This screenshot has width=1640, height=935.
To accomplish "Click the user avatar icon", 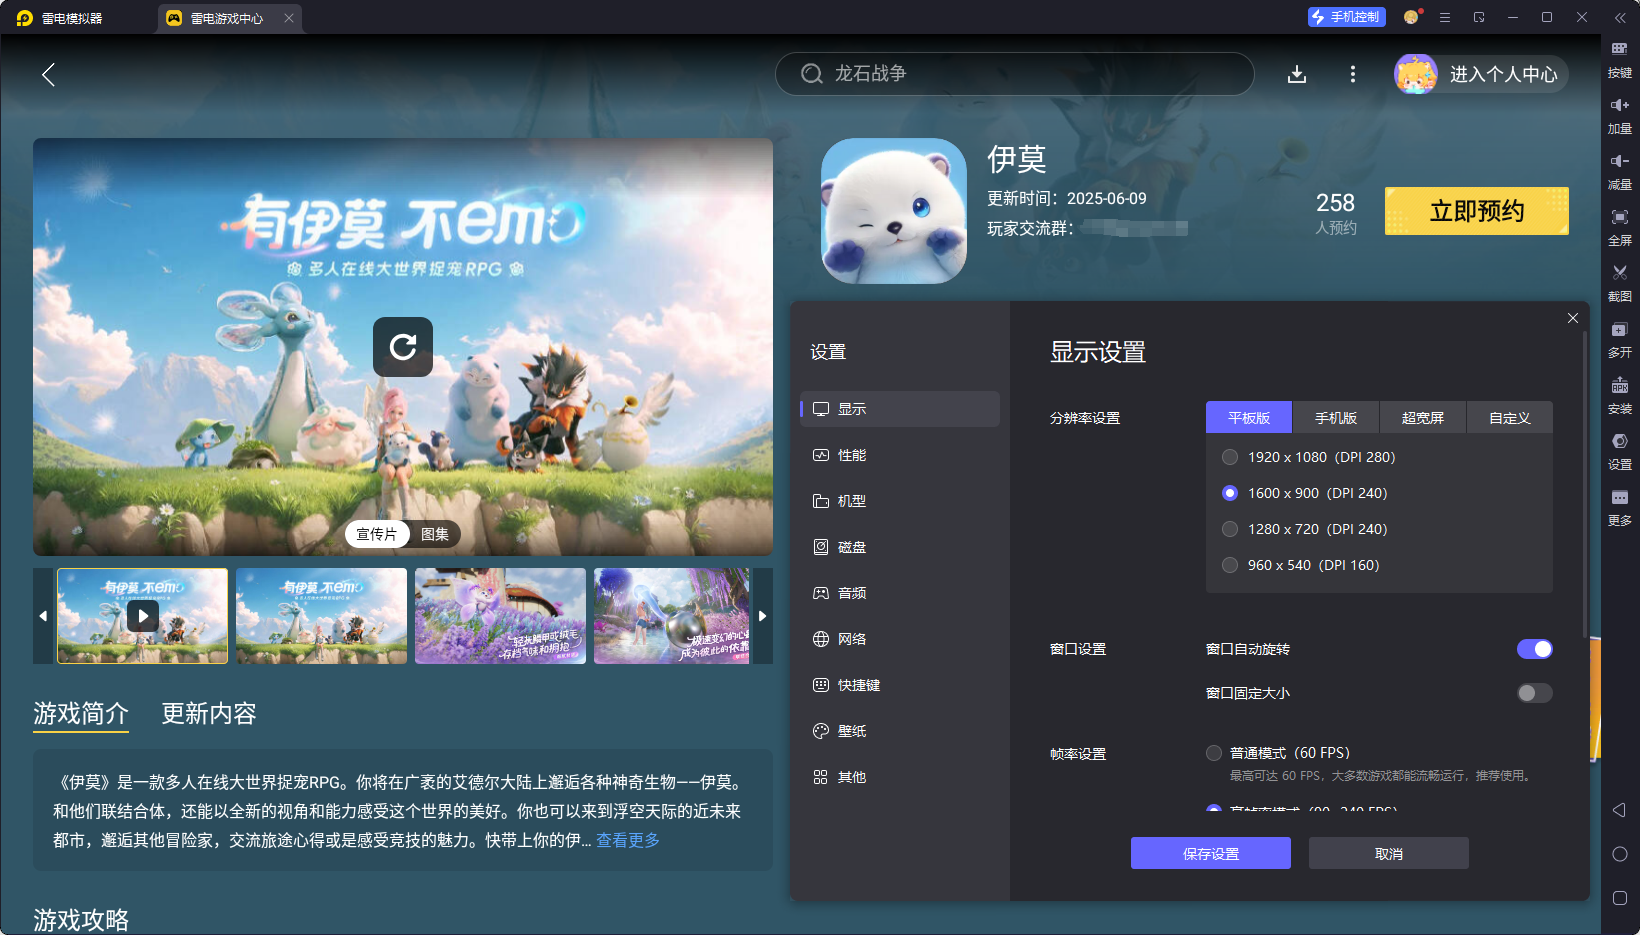I will point(1416,74).
